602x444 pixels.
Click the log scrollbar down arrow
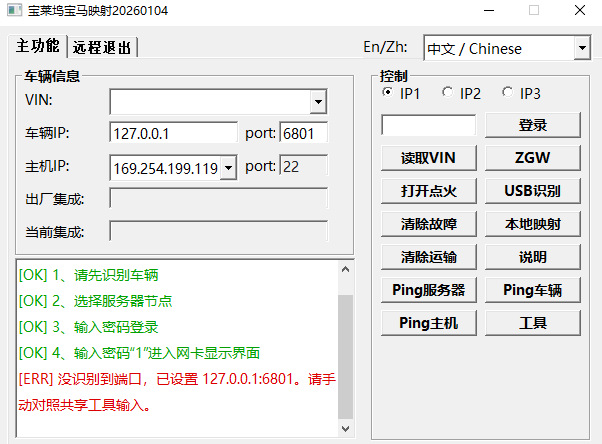tap(346, 429)
